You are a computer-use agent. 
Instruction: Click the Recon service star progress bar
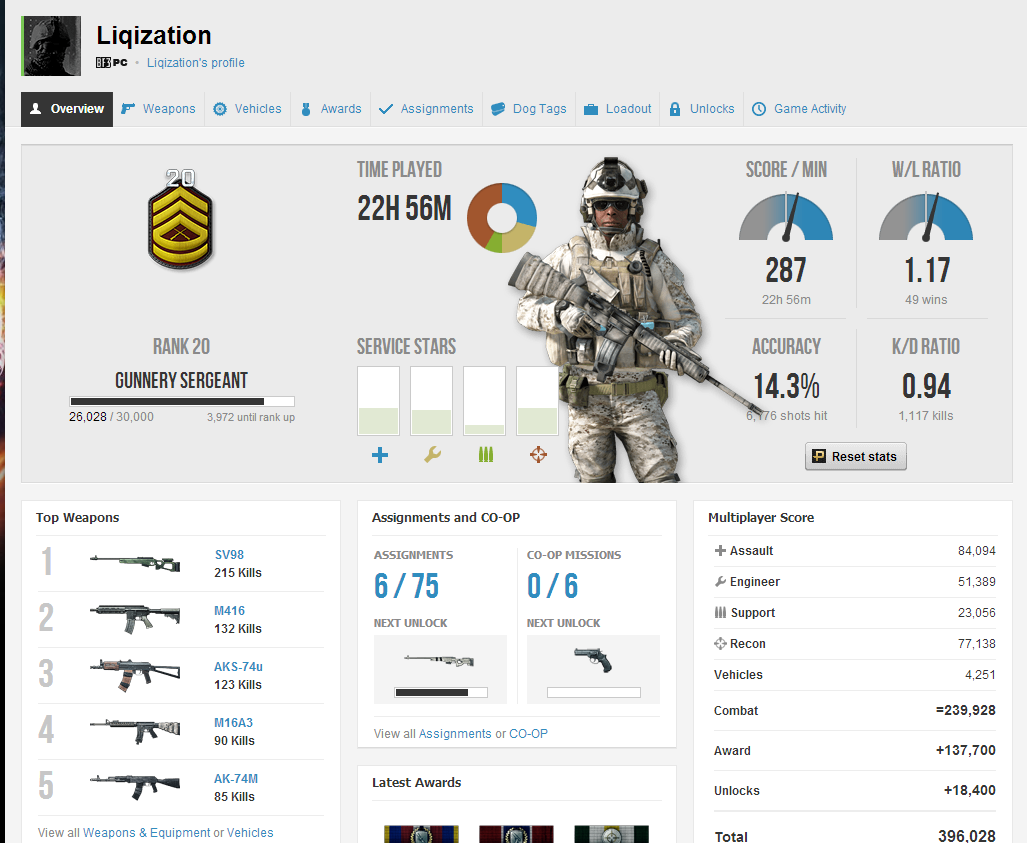pos(537,401)
